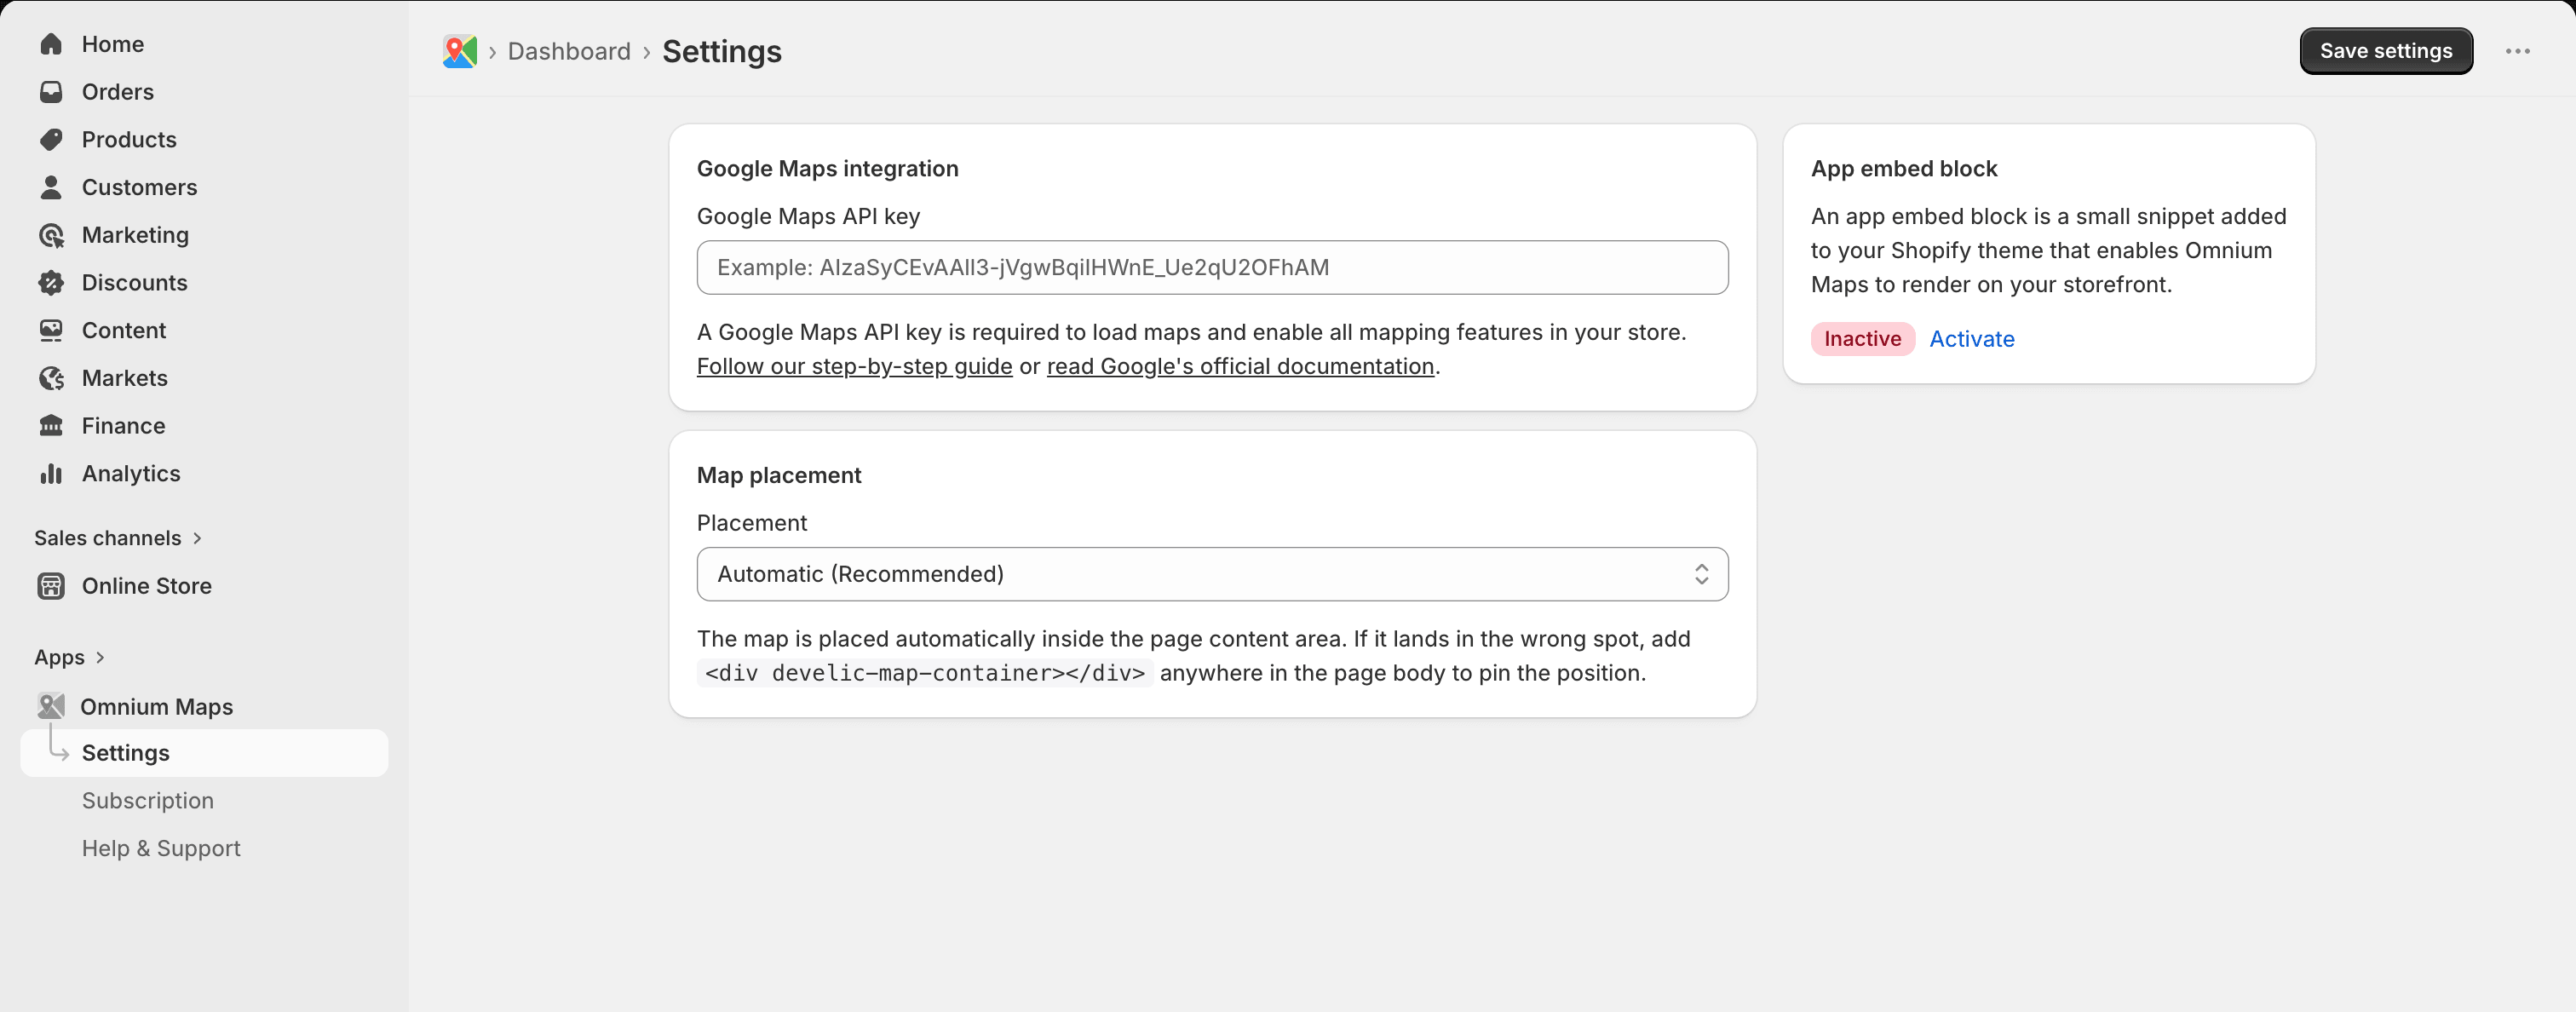Click the Online Store storefront icon
Viewport: 2576px width, 1012px height.
pyautogui.click(x=51, y=586)
